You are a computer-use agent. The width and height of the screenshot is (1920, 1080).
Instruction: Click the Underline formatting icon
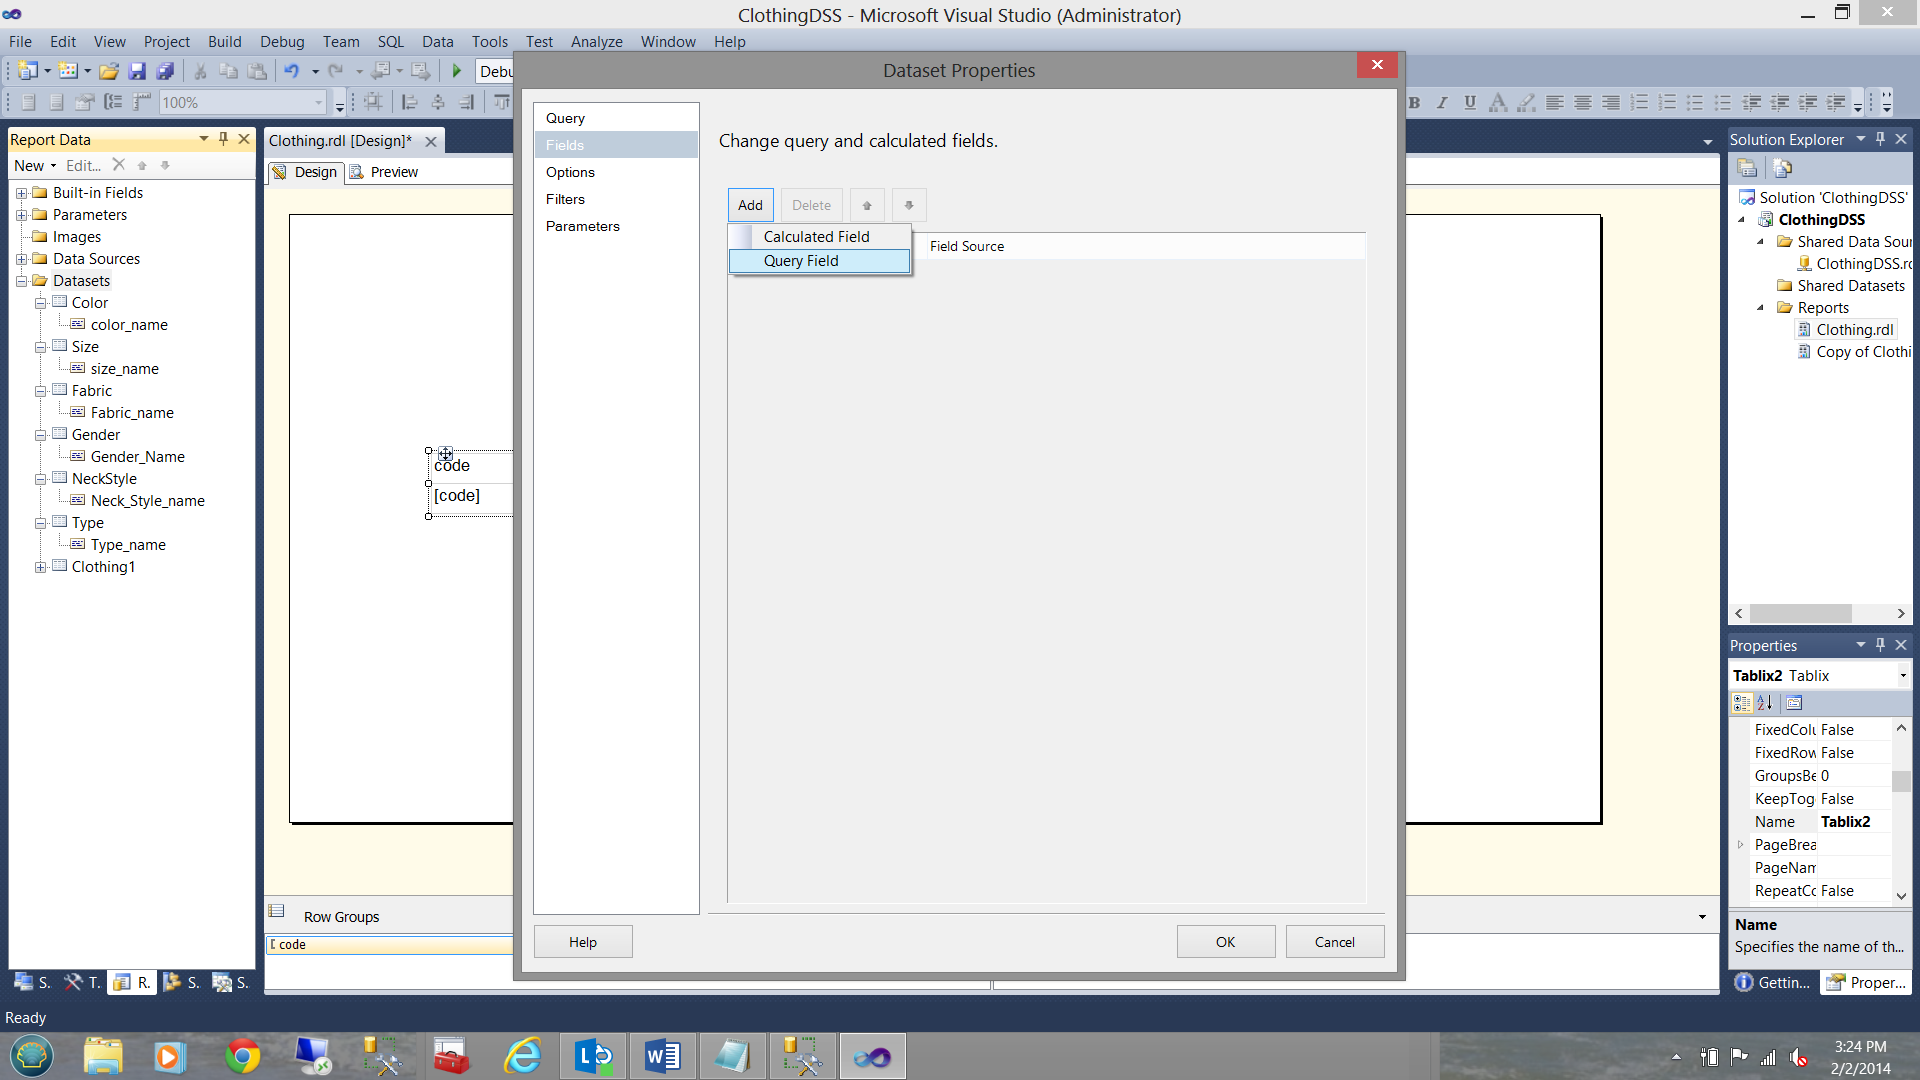pos(1469,102)
